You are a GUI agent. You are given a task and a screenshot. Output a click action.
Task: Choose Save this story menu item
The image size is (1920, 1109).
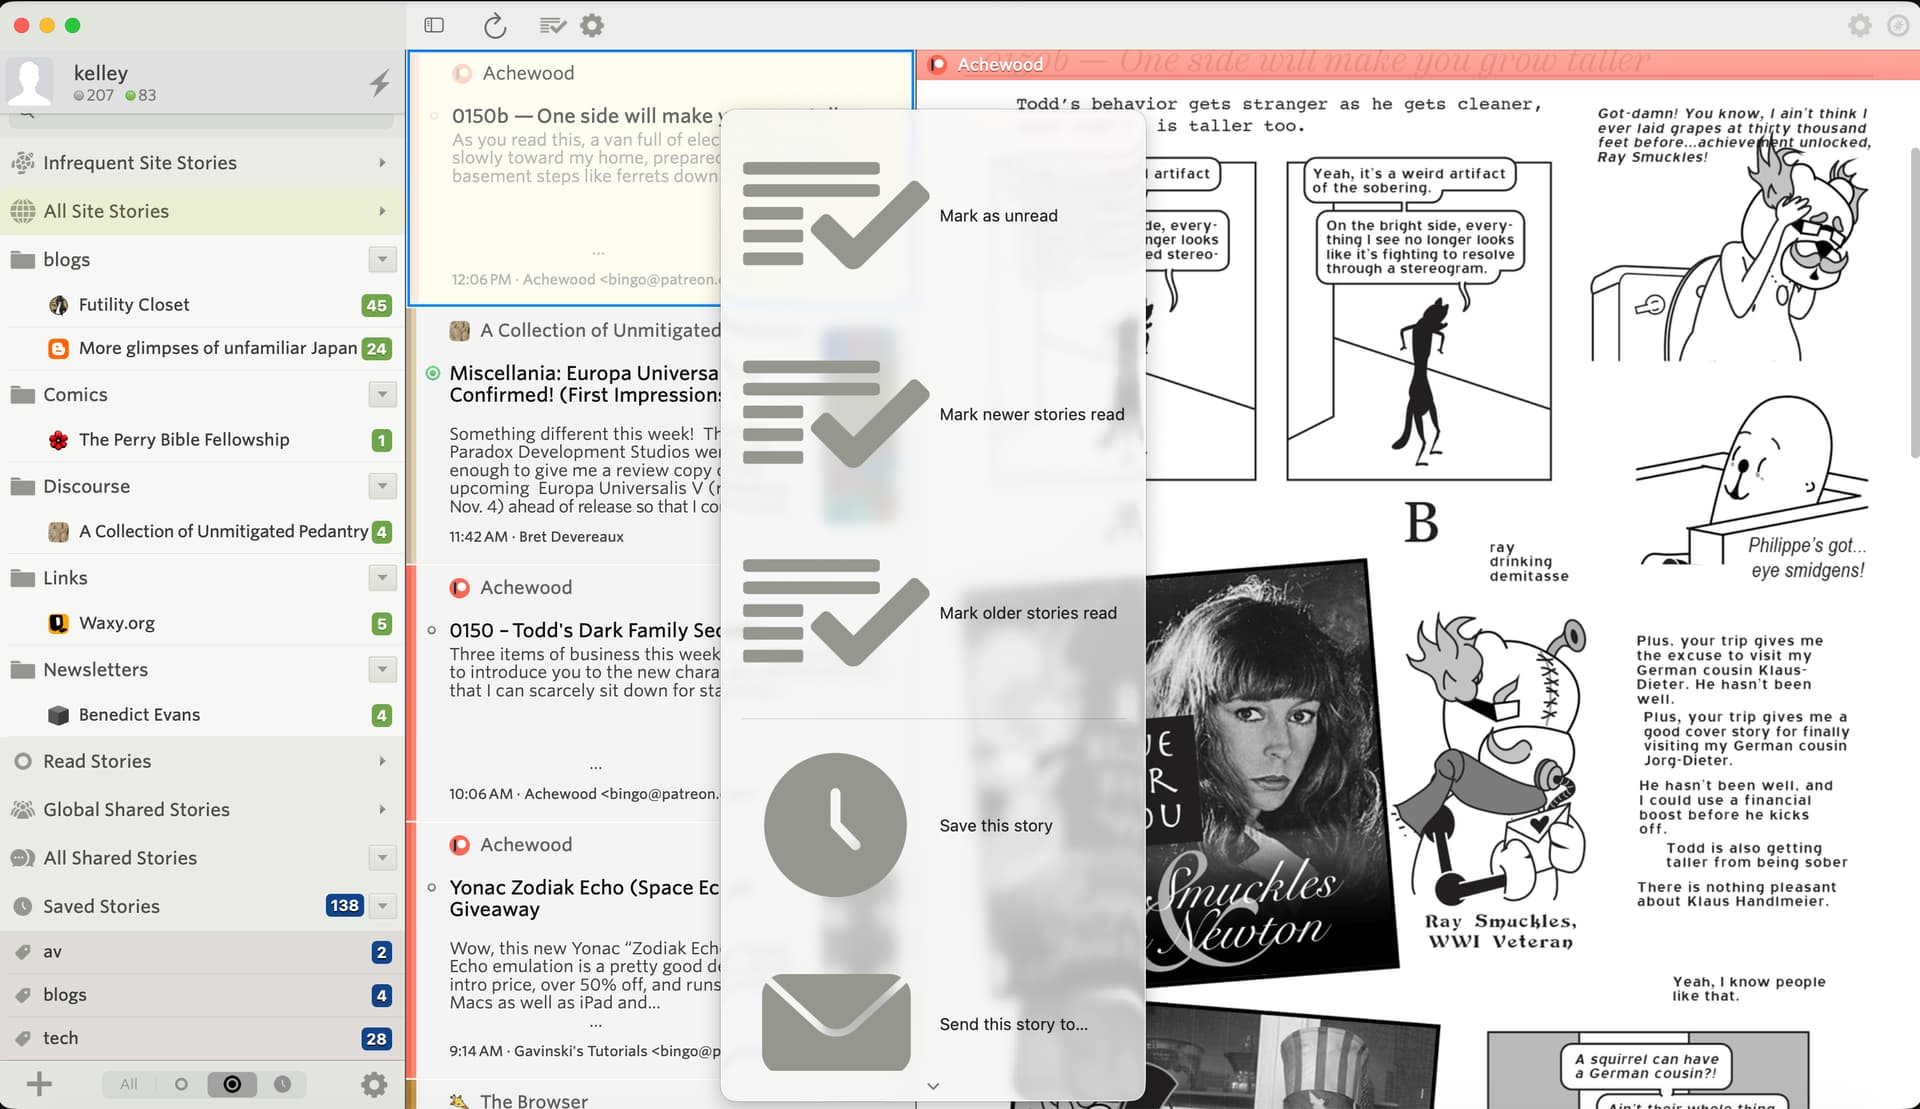(995, 826)
